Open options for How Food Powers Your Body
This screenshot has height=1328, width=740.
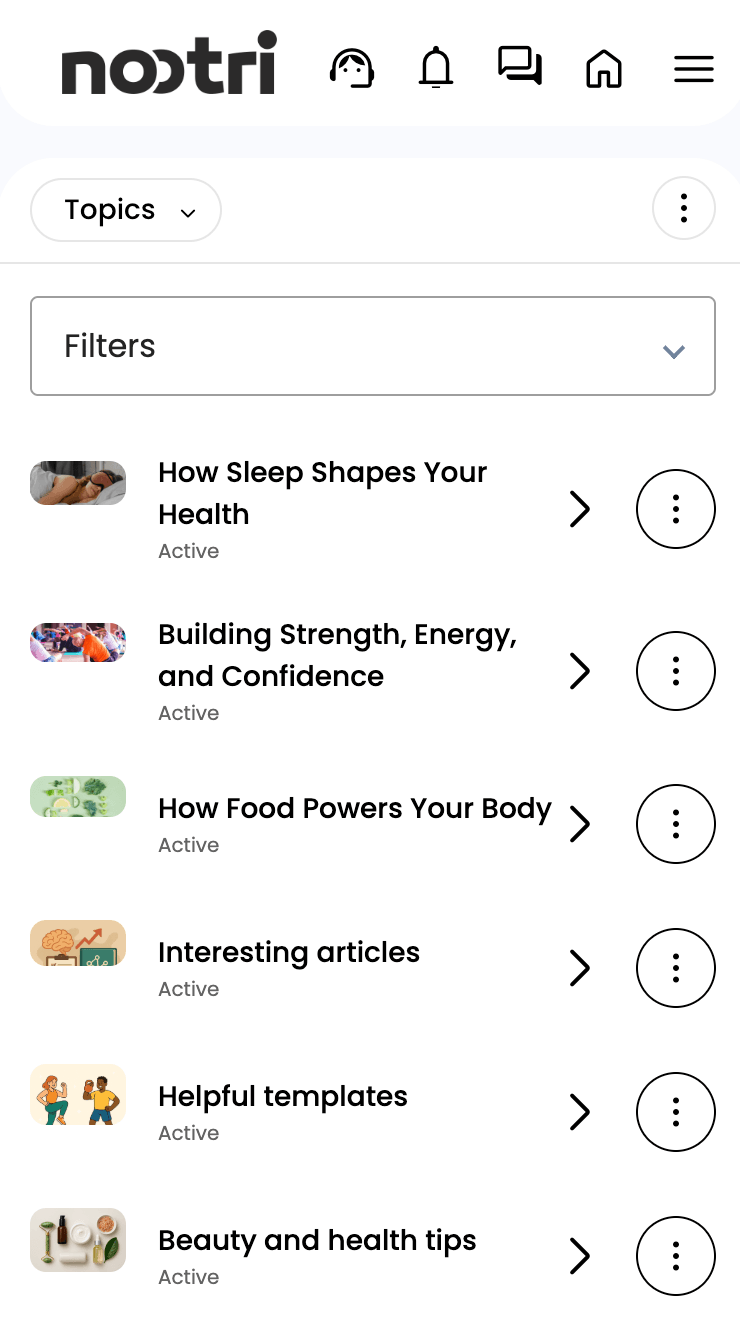pyautogui.click(x=676, y=823)
